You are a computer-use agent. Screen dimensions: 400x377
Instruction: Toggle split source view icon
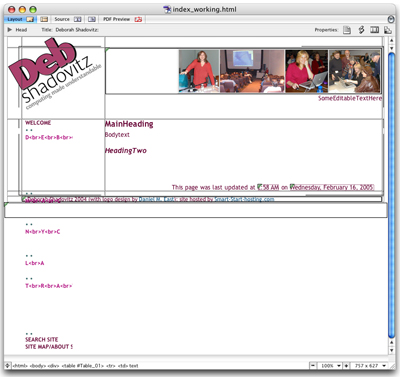pyautogui.click(x=374, y=30)
